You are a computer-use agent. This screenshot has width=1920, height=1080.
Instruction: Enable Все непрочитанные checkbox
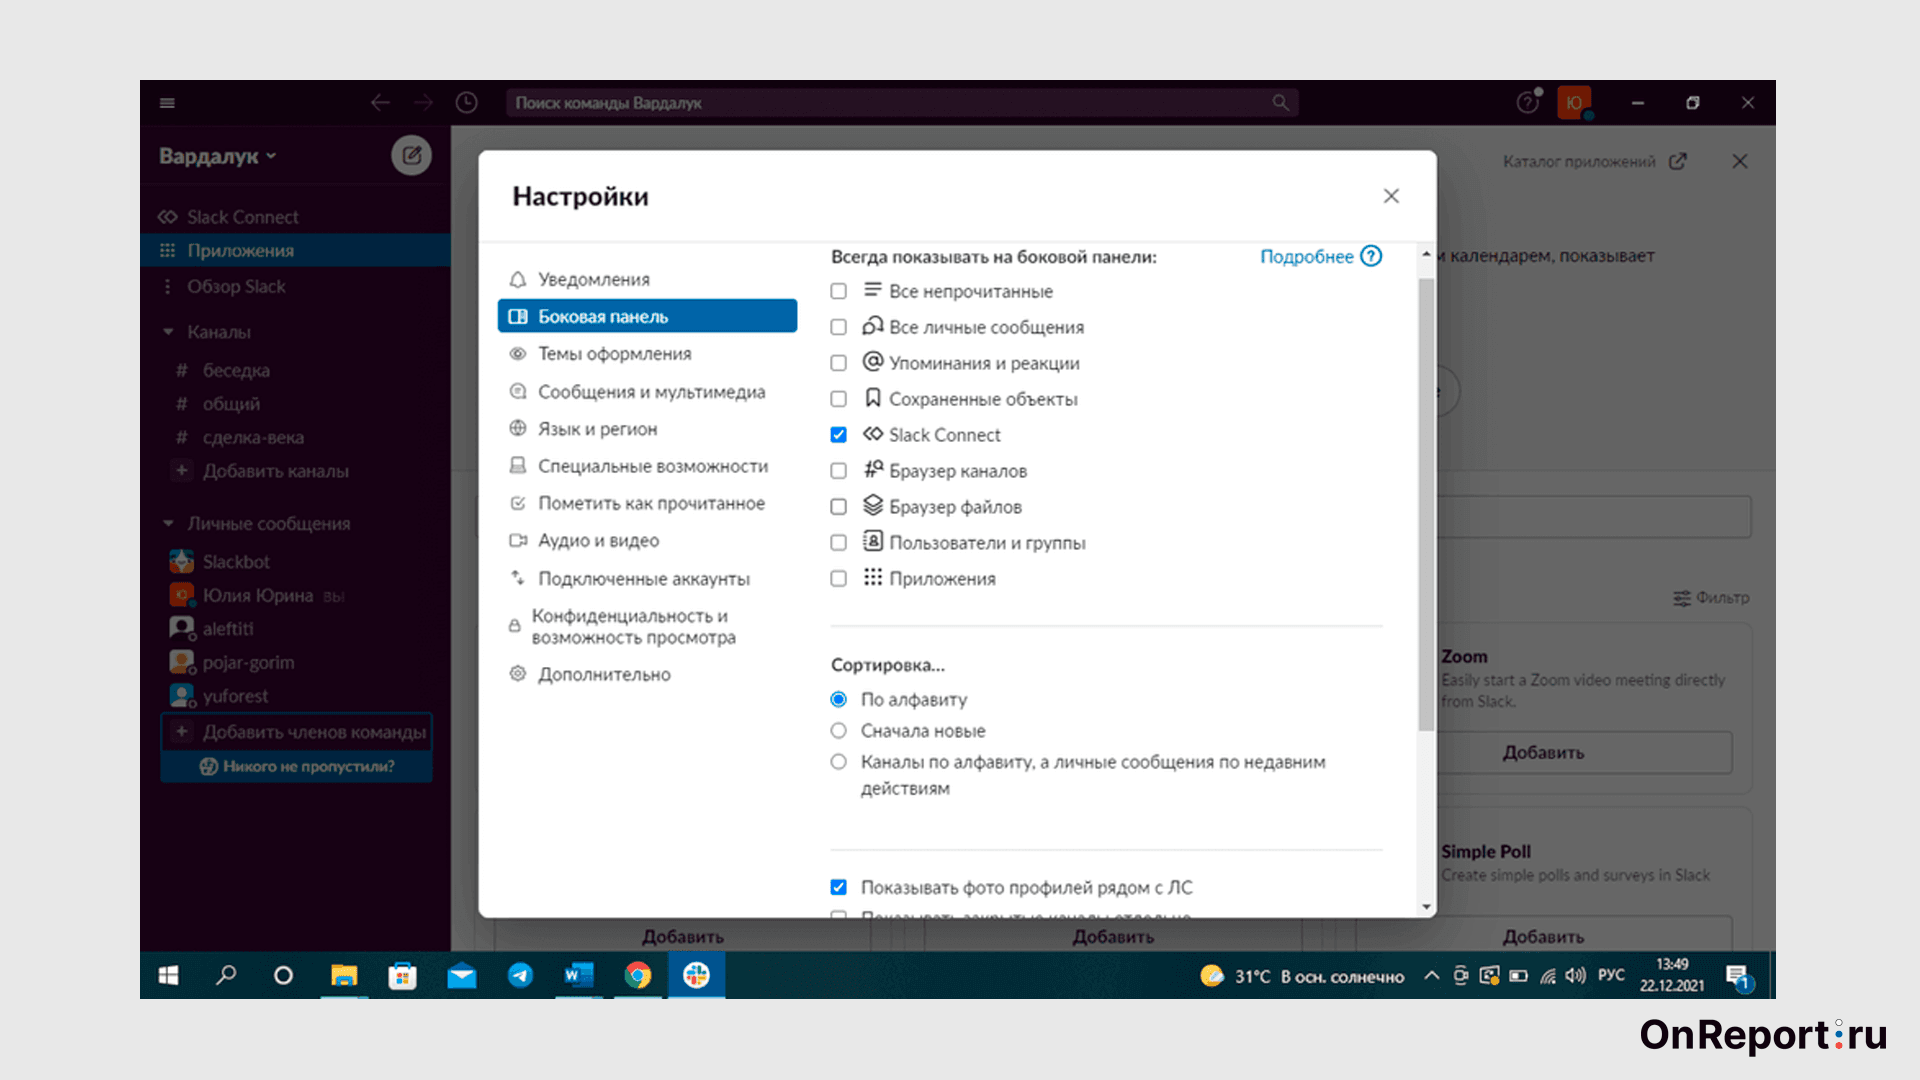coord(838,291)
